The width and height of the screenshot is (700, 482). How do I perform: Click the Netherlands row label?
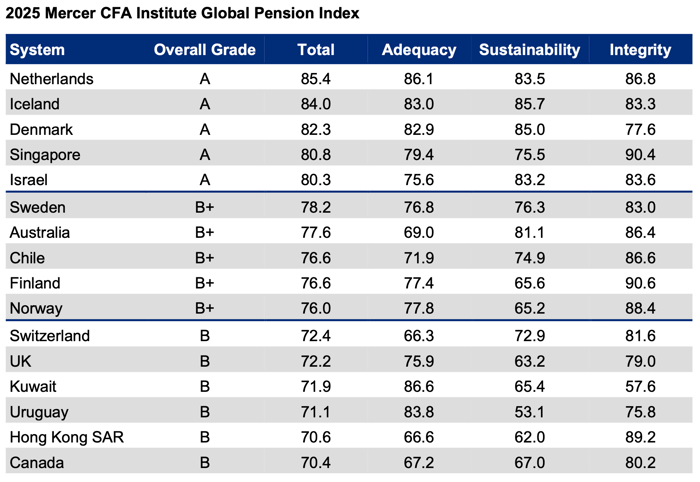pyautogui.click(x=51, y=79)
